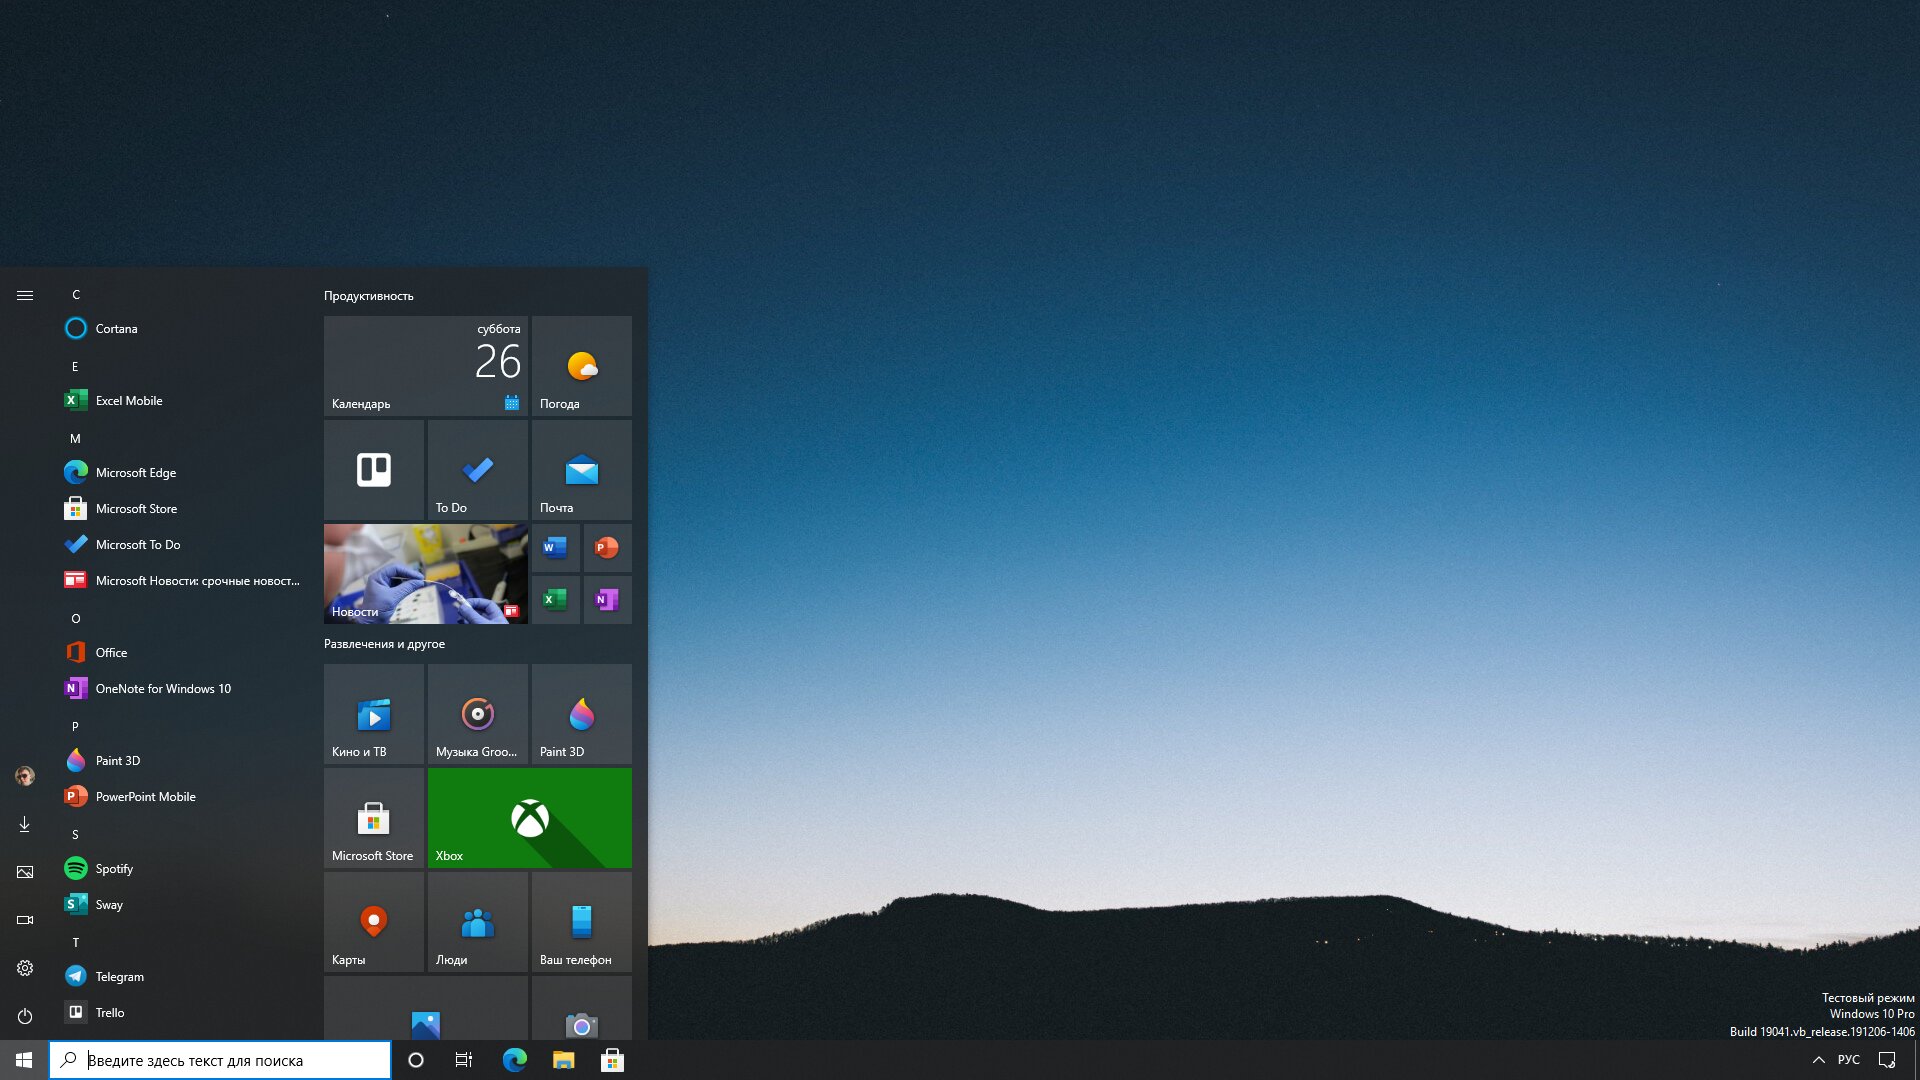
Task: Open the Музыка Groove tile
Action: 478,714
